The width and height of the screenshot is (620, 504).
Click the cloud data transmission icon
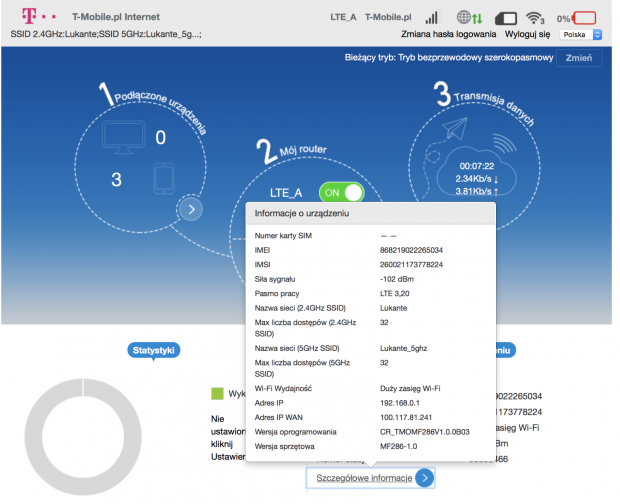click(476, 174)
